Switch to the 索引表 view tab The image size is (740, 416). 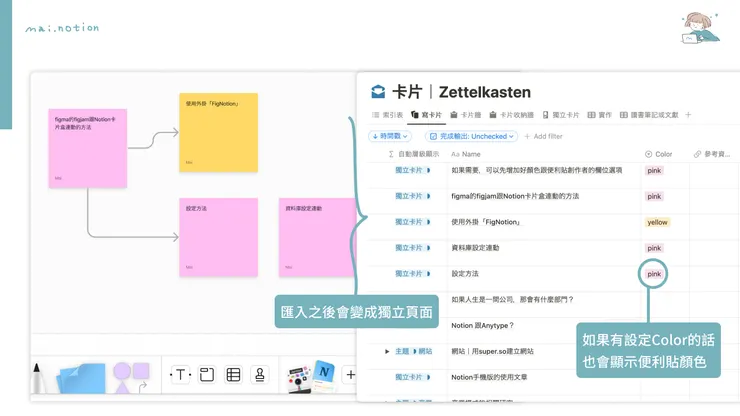(x=387, y=115)
